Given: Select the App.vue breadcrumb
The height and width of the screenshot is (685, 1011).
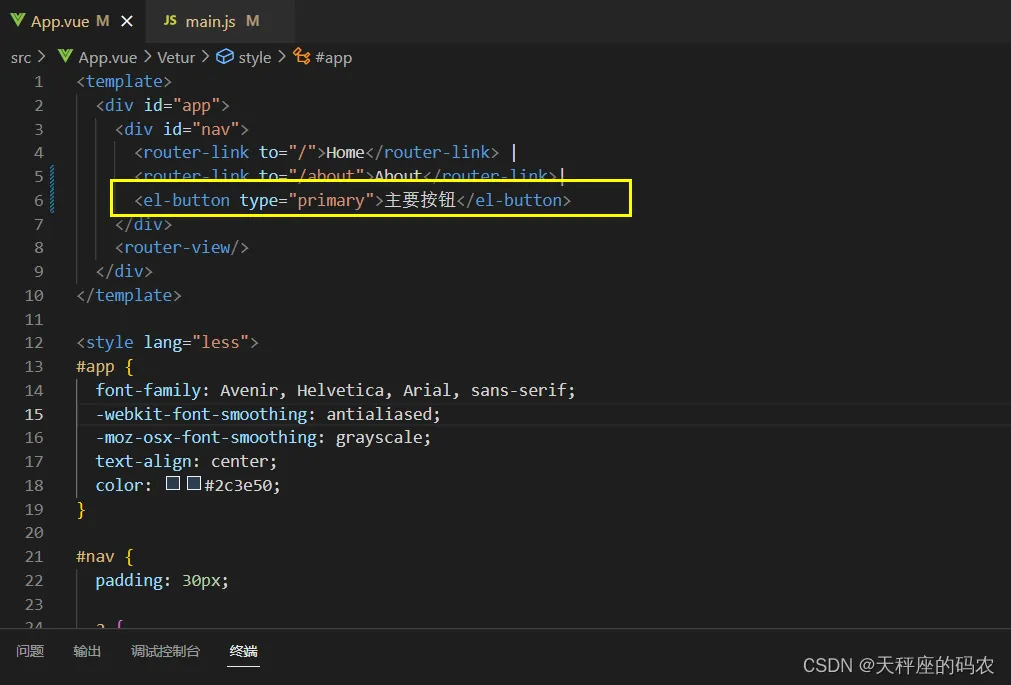Looking at the screenshot, I should click(108, 57).
